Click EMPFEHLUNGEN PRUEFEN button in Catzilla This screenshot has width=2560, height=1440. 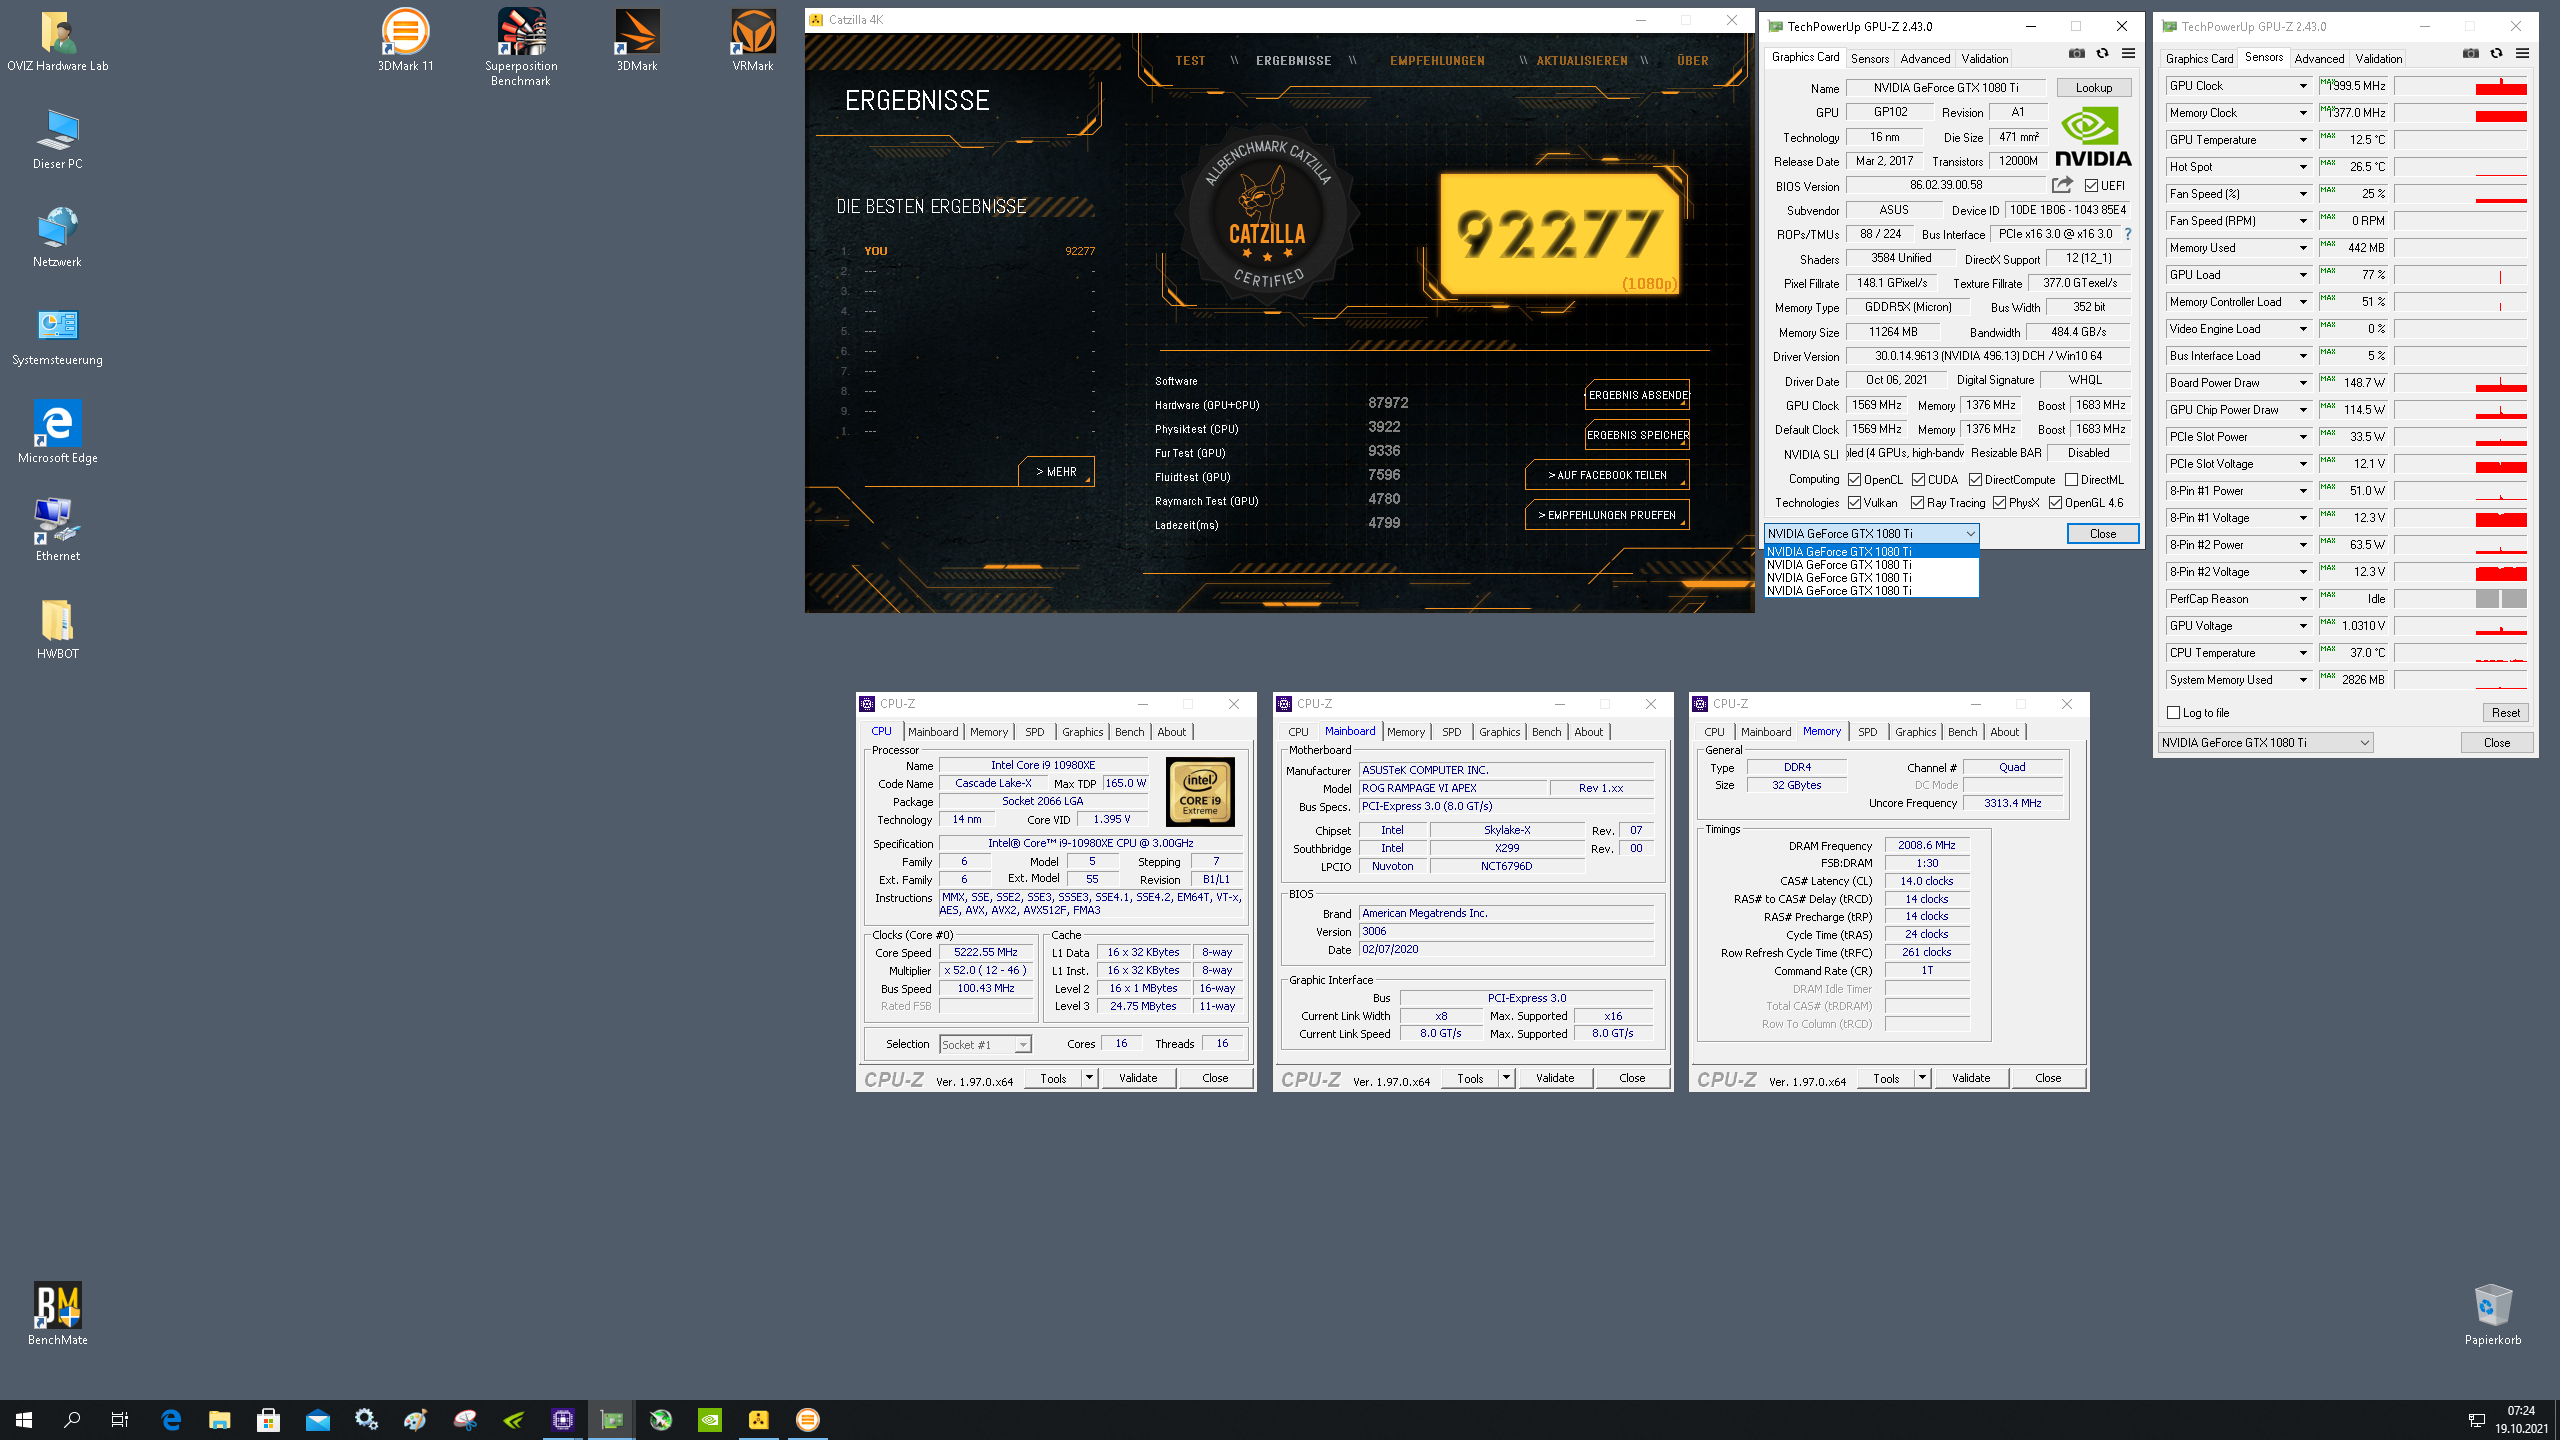tap(1607, 515)
